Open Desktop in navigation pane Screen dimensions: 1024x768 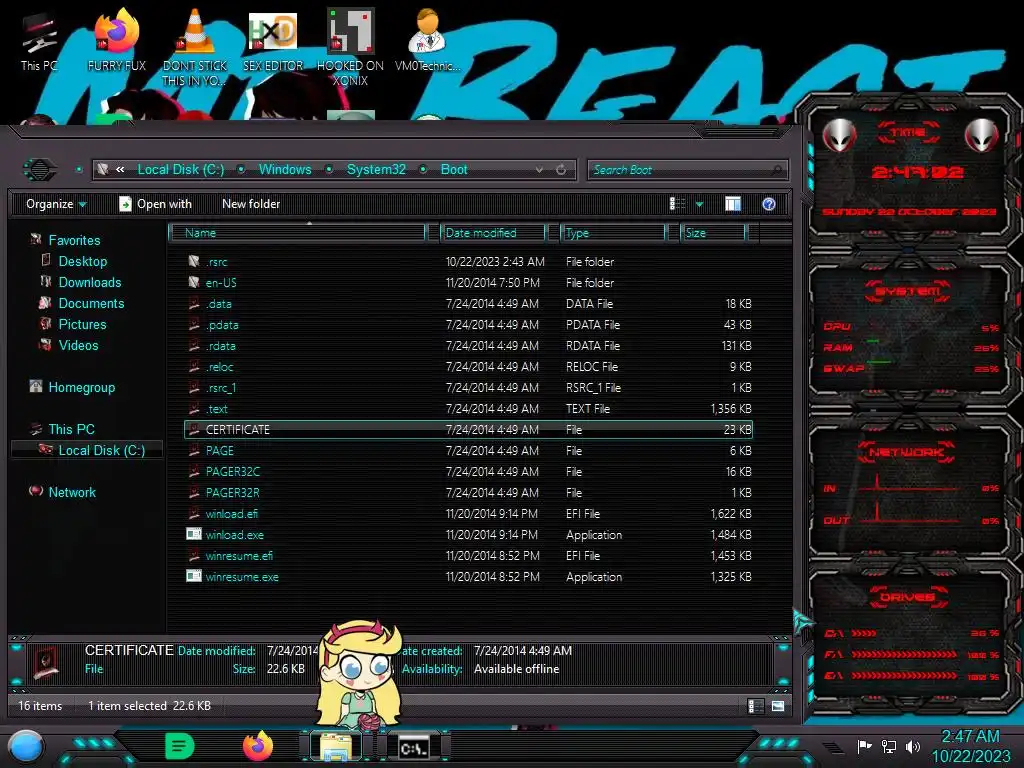click(82, 261)
